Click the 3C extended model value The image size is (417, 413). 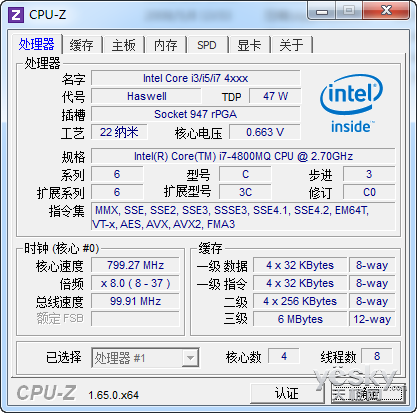point(245,192)
